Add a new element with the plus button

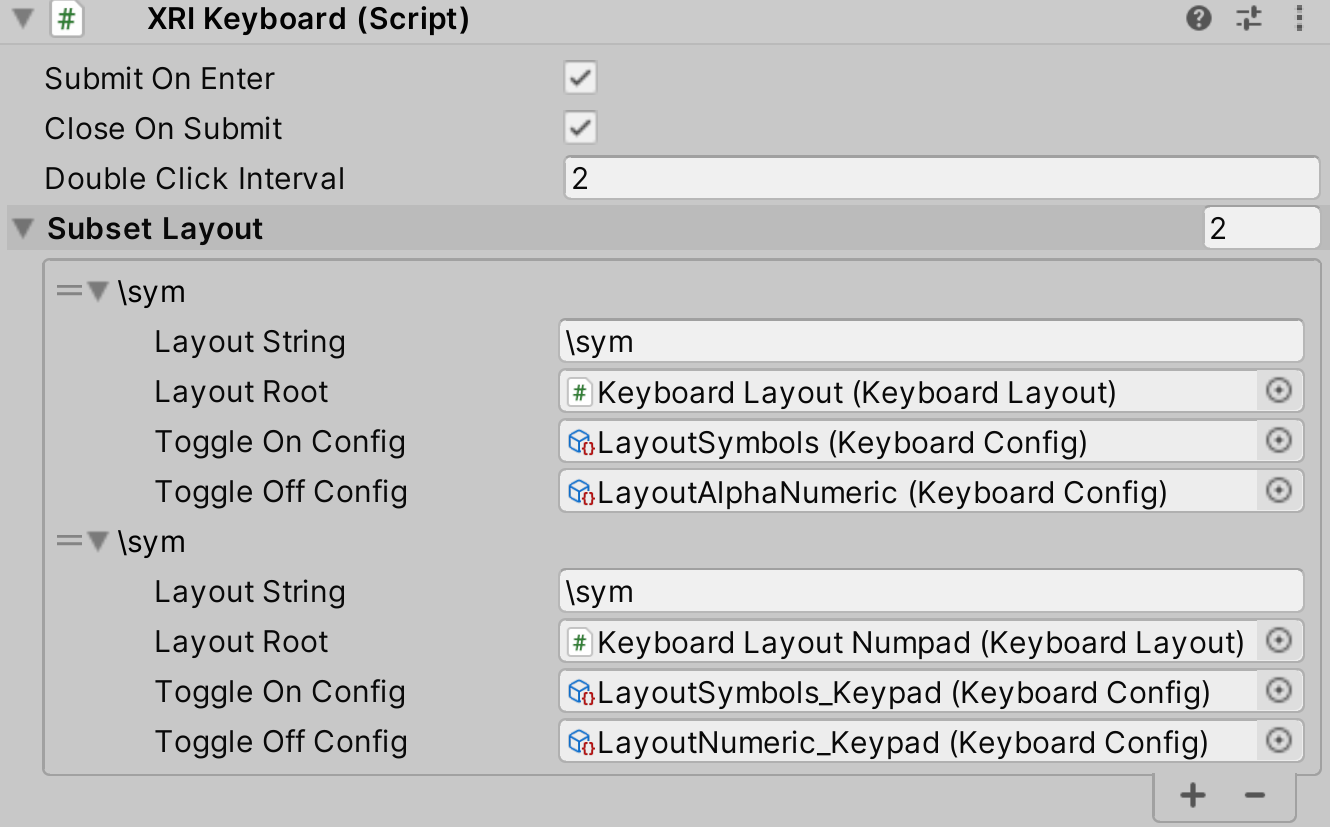coord(1192,795)
